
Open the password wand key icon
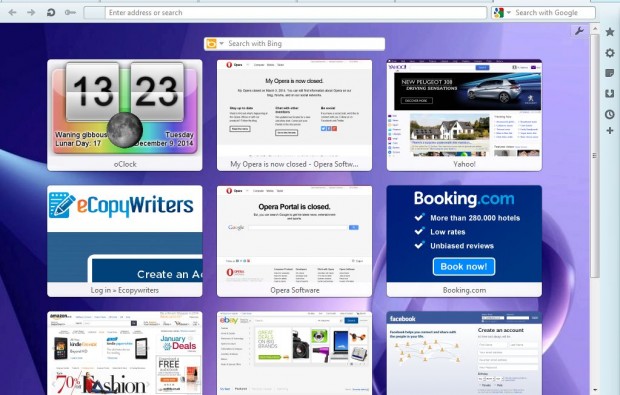[x=70, y=13]
